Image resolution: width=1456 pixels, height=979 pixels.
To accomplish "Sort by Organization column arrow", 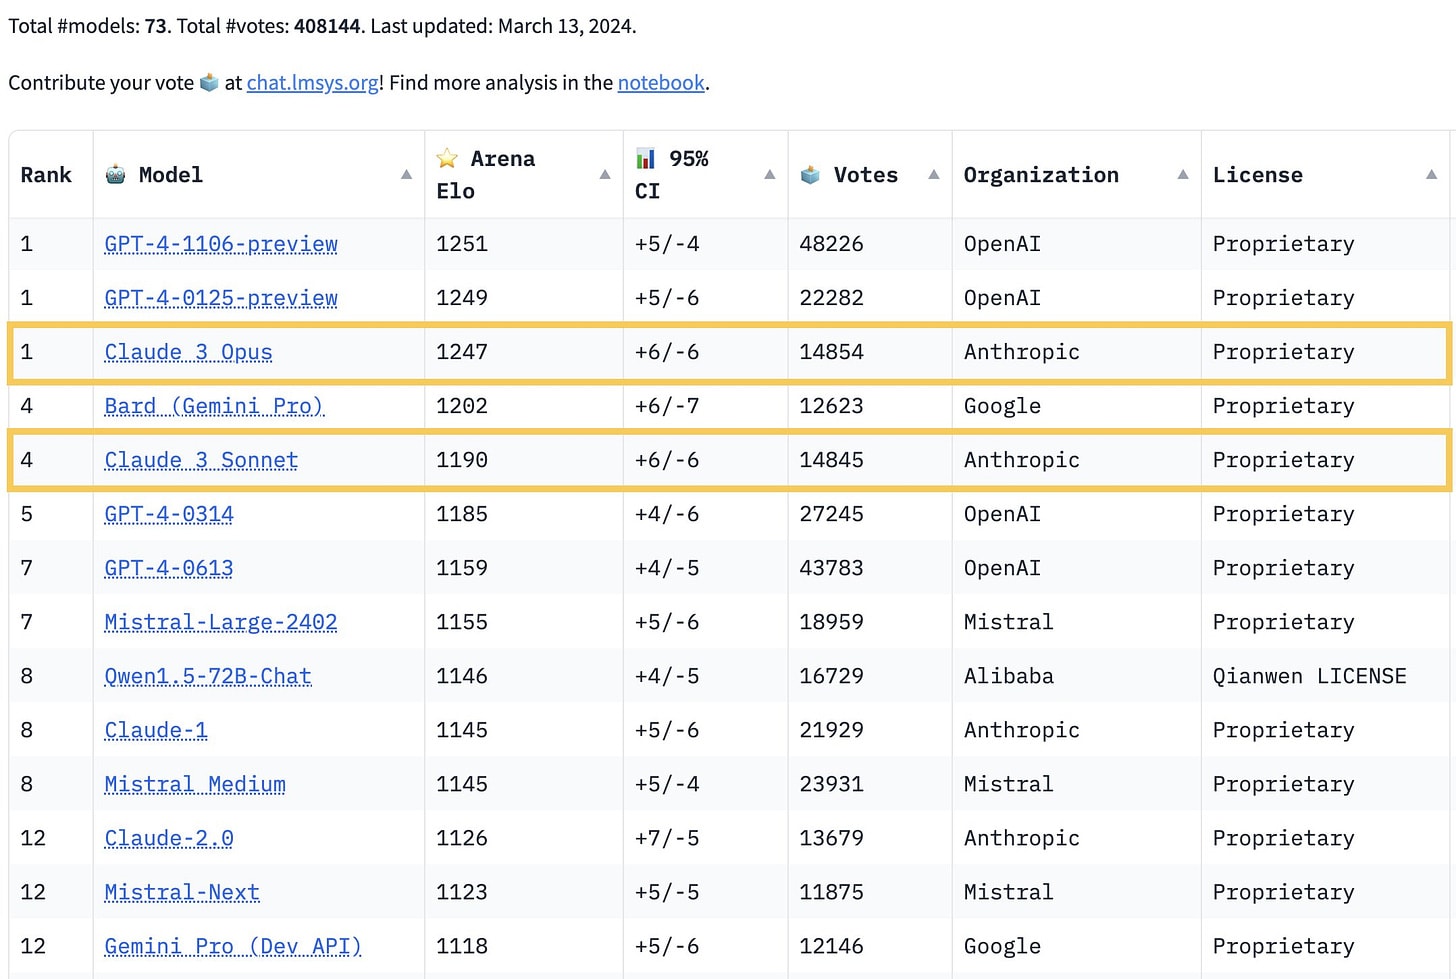I will coord(1183,175).
